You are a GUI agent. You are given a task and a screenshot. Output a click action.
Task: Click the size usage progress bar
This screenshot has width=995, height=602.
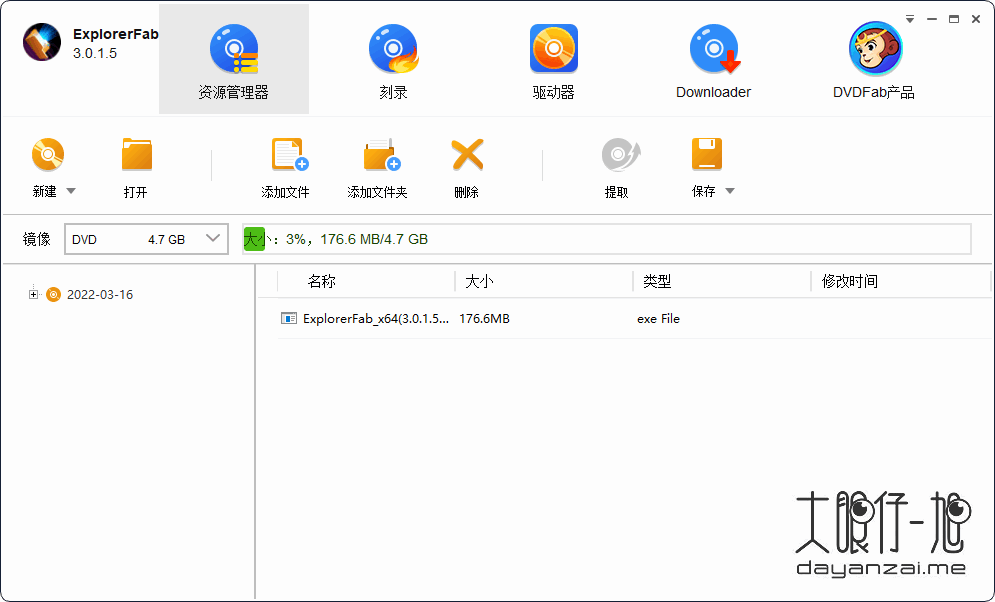607,239
